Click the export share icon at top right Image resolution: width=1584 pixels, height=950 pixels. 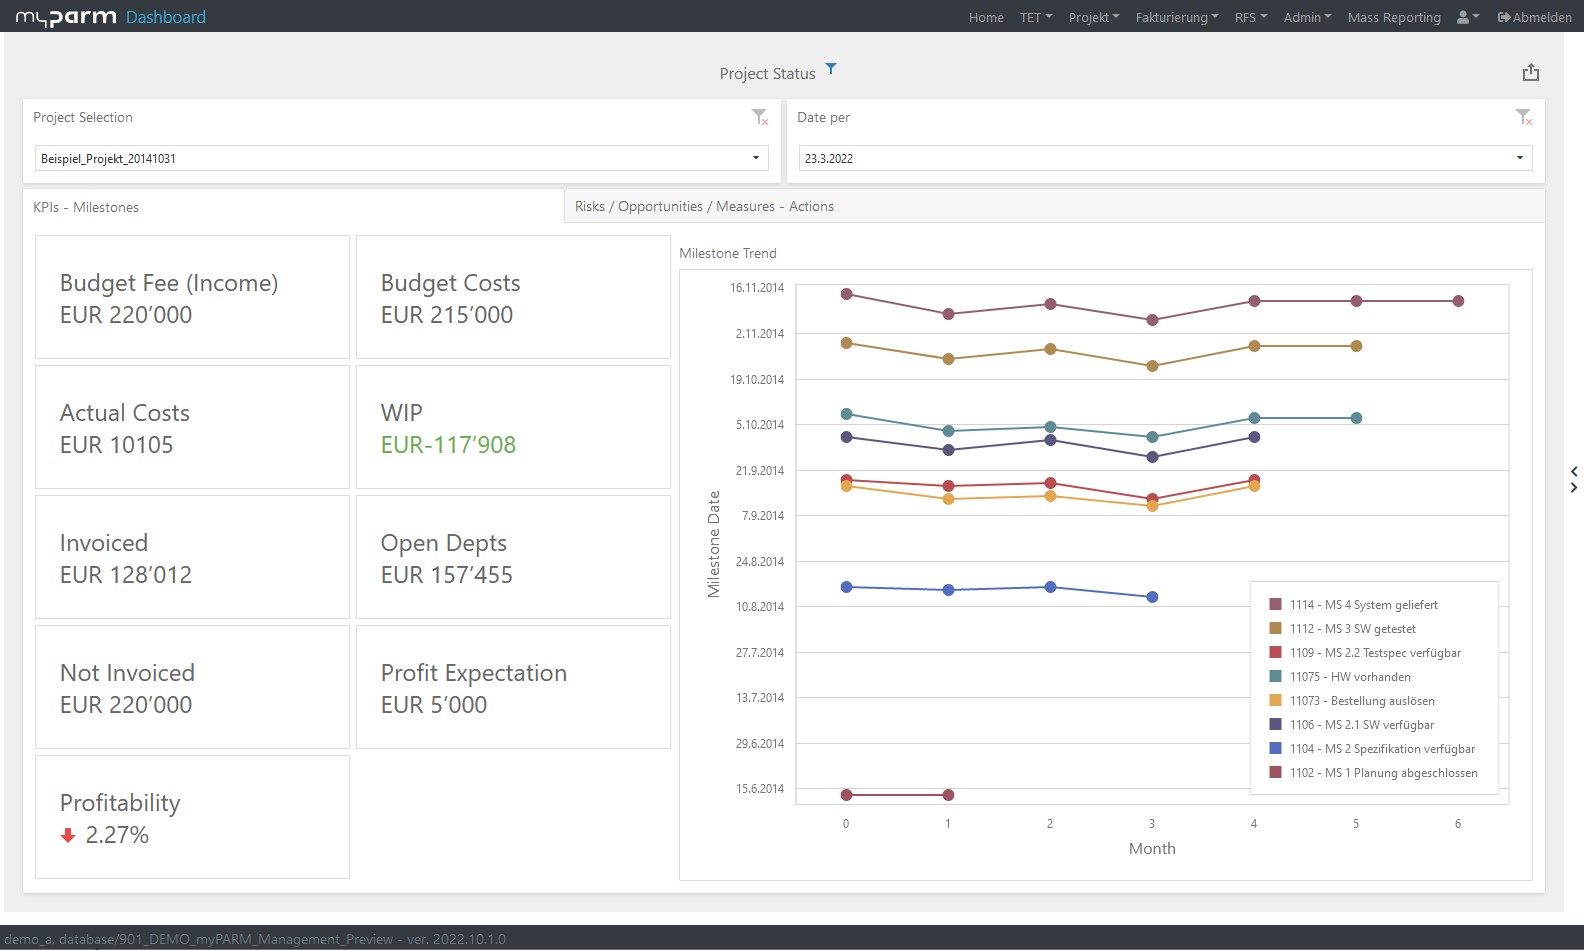click(x=1530, y=73)
